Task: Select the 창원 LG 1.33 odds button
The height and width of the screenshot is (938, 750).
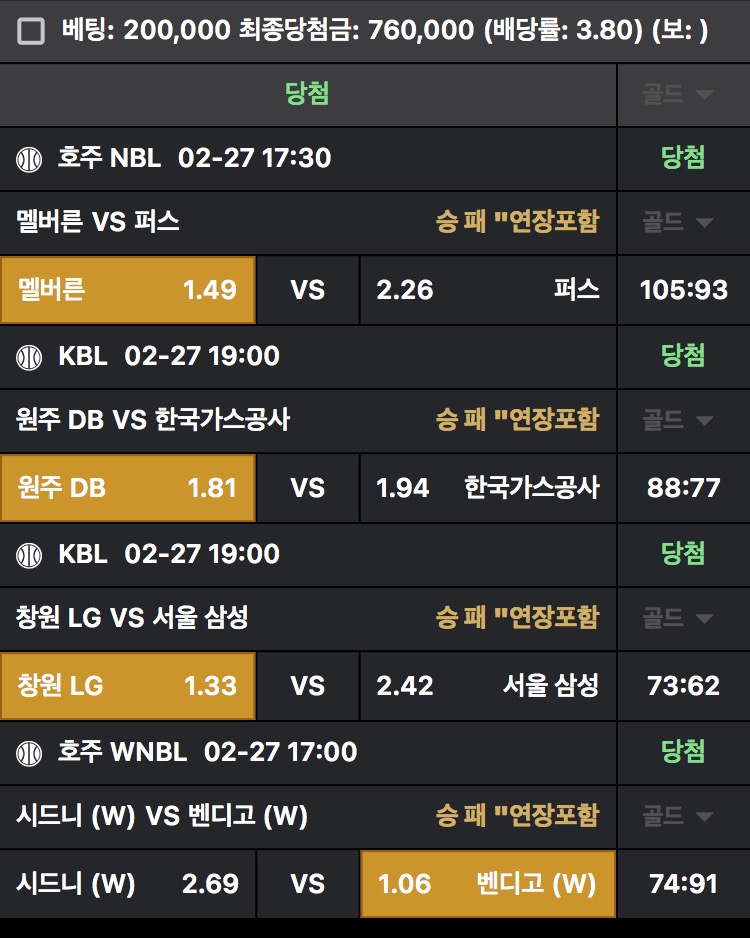Action: (x=128, y=686)
